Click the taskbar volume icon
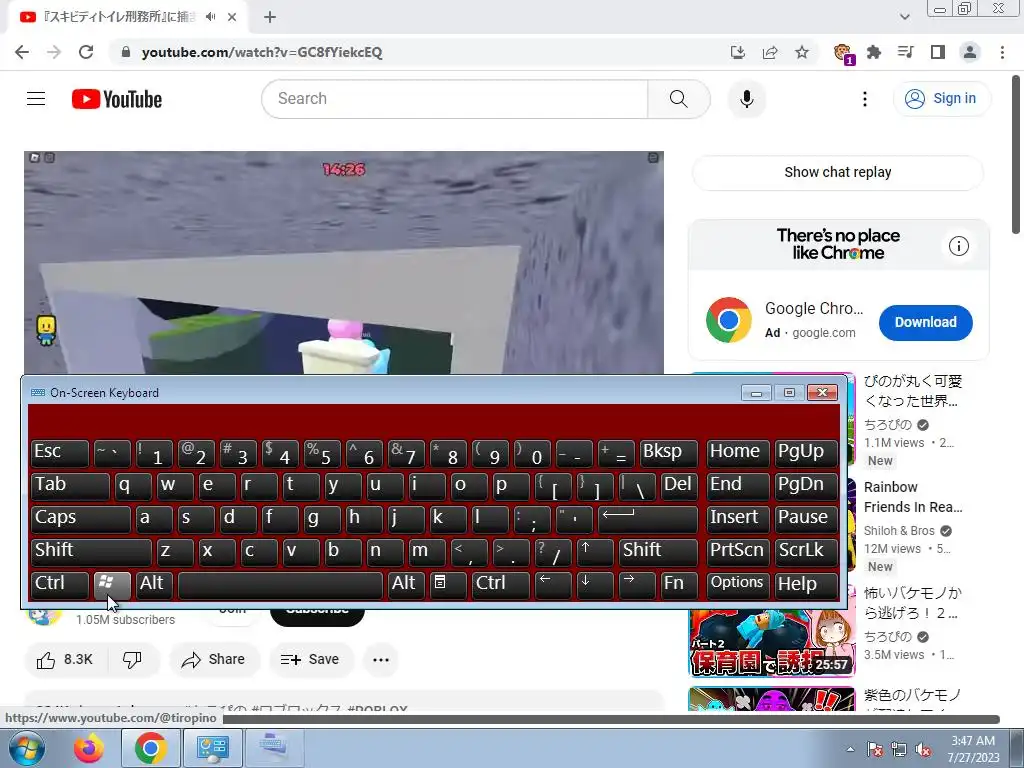Viewport: 1024px width, 768px height. [x=923, y=750]
